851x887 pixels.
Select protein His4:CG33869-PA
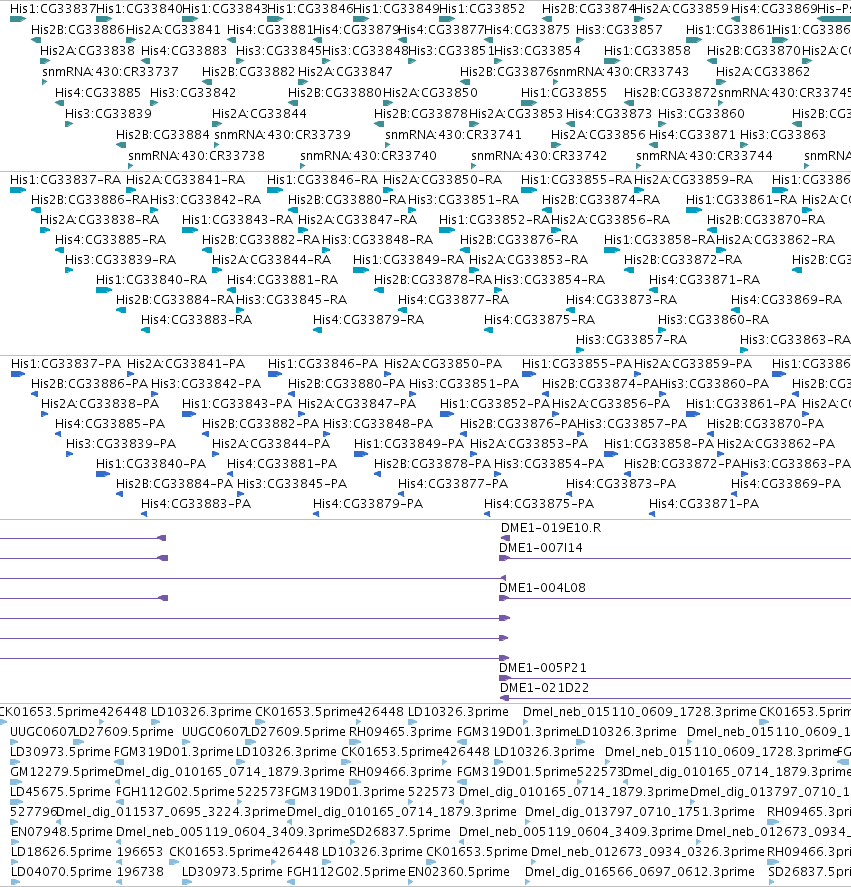[x=786, y=484]
